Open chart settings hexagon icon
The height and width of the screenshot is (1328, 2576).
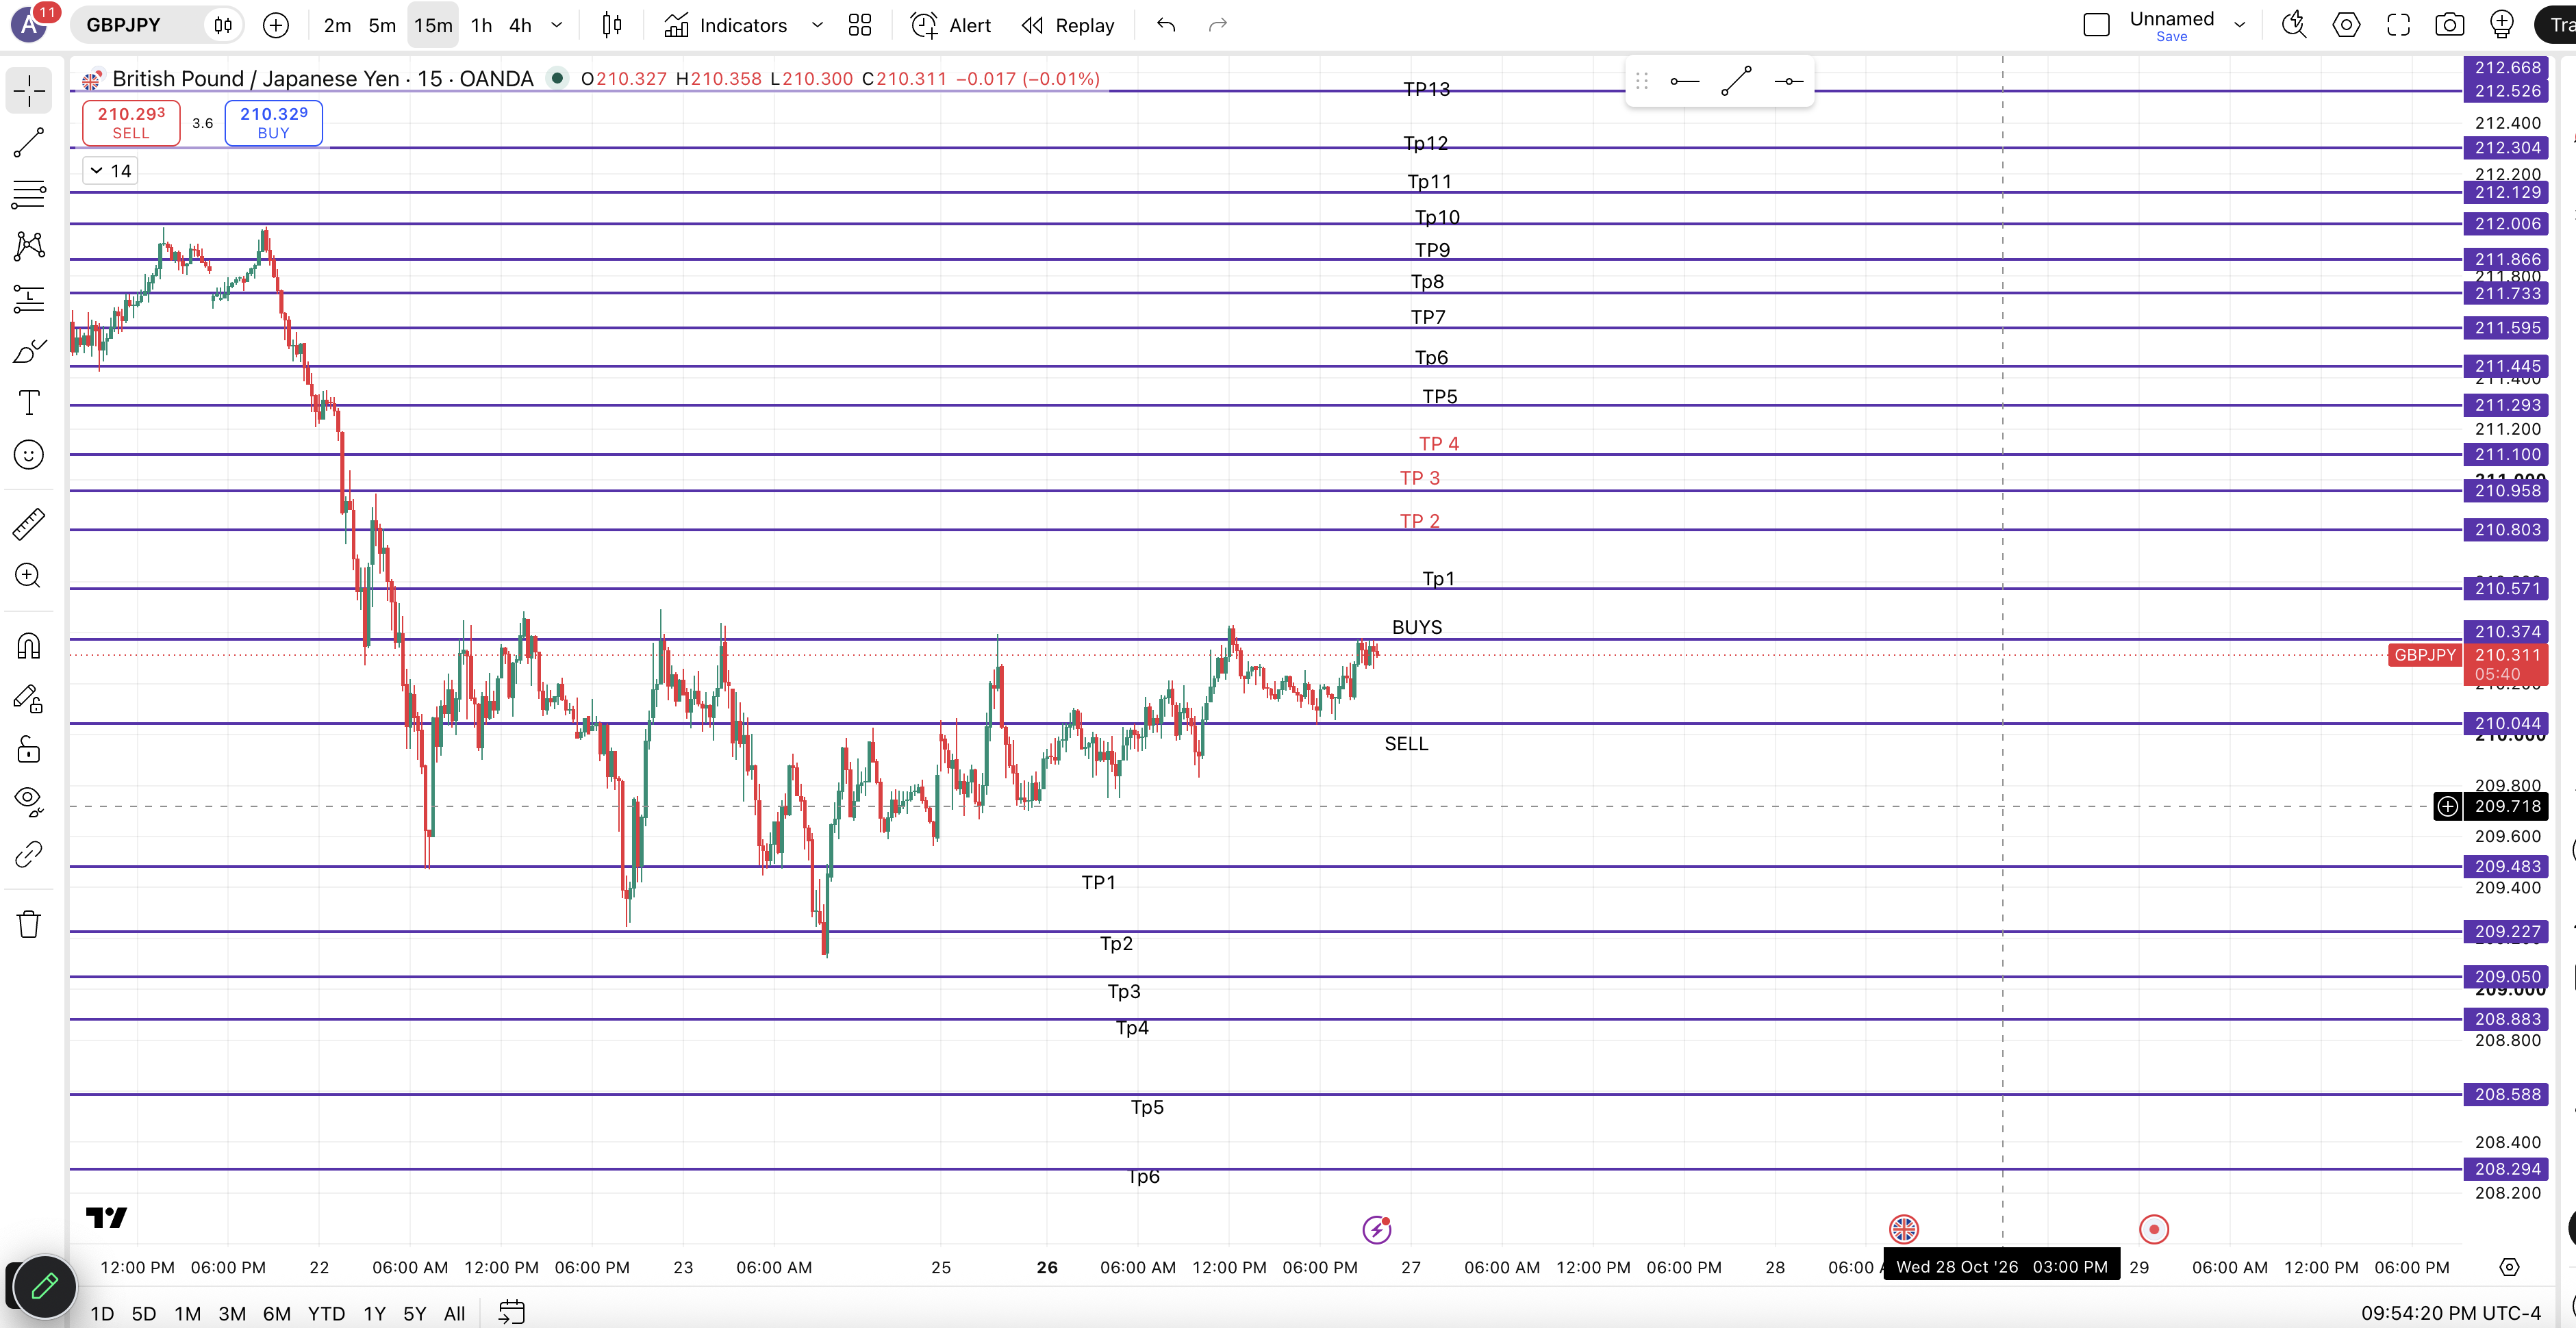(x=2346, y=25)
